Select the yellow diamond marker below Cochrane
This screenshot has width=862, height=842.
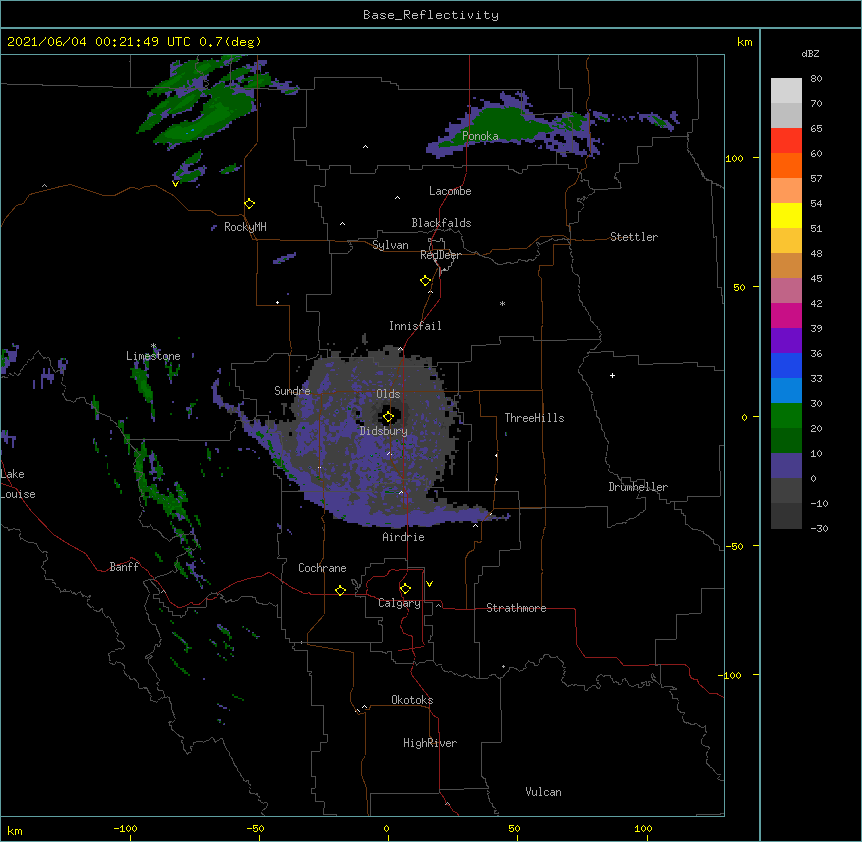(x=340, y=590)
